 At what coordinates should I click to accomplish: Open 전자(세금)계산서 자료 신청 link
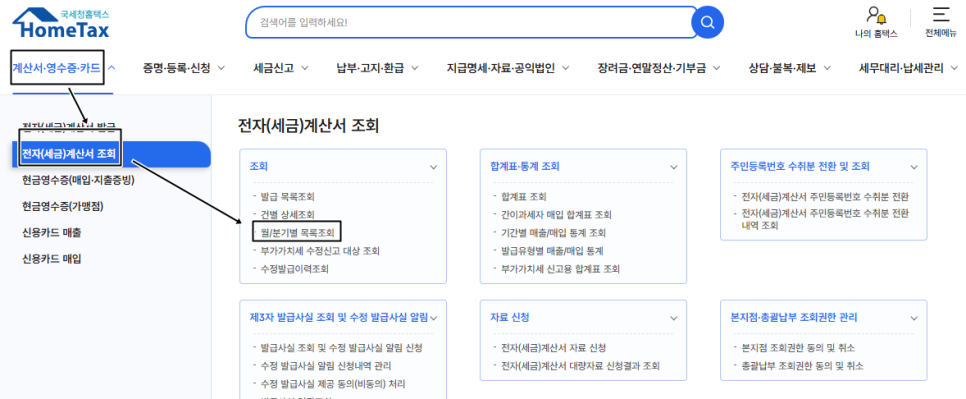(x=553, y=348)
